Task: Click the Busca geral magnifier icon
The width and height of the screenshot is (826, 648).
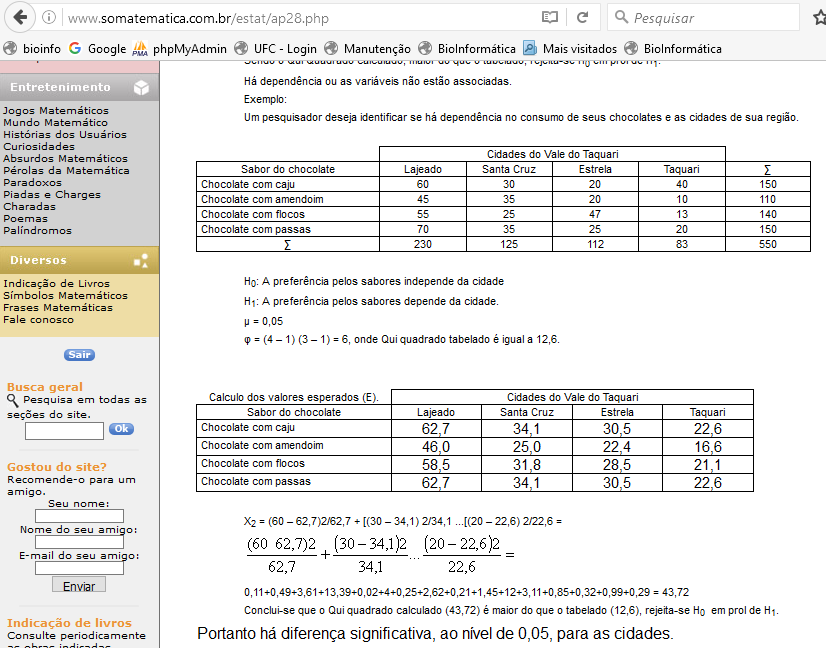Action: point(13,400)
